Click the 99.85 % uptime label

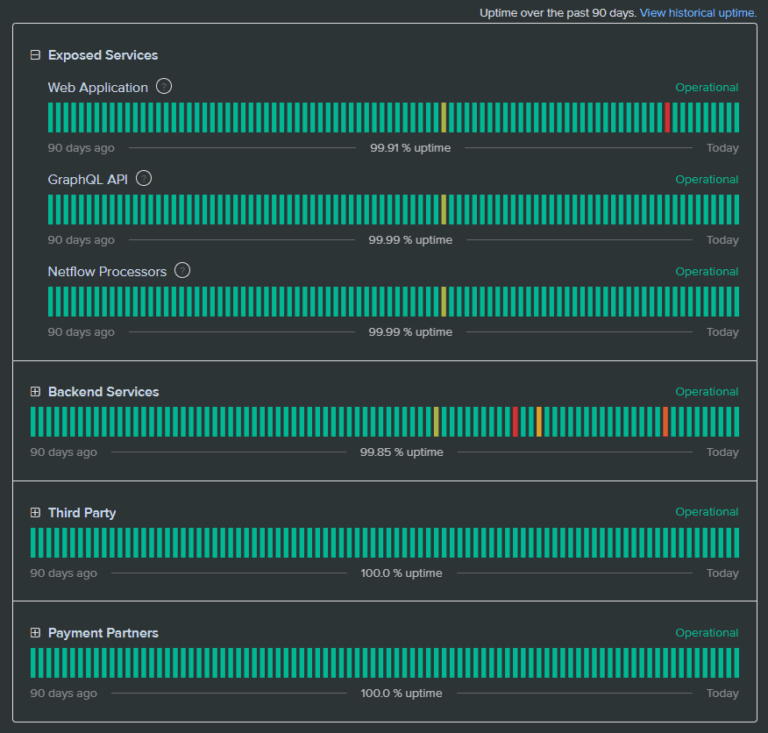click(401, 452)
